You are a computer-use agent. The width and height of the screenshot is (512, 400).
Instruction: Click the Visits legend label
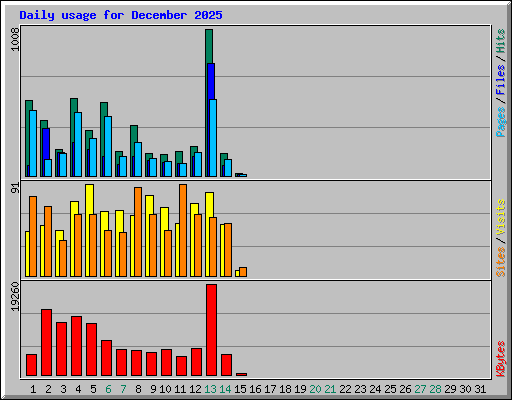(500, 218)
